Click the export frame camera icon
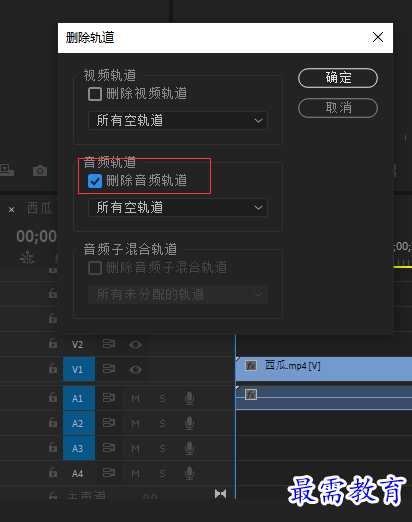The height and width of the screenshot is (522, 412). point(40,171)
